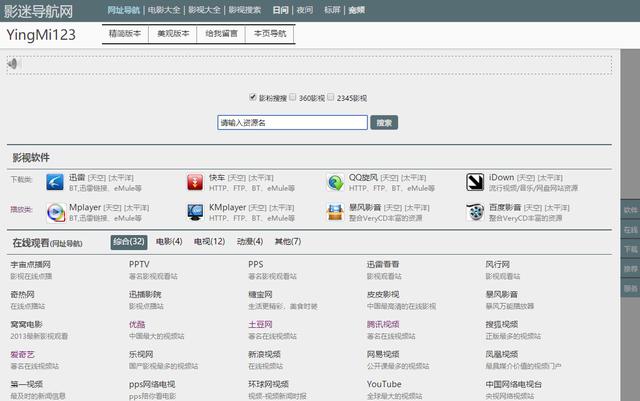Jump to 下载 via the side panel button
Screen dimensions: 640x401
point(630,249)
